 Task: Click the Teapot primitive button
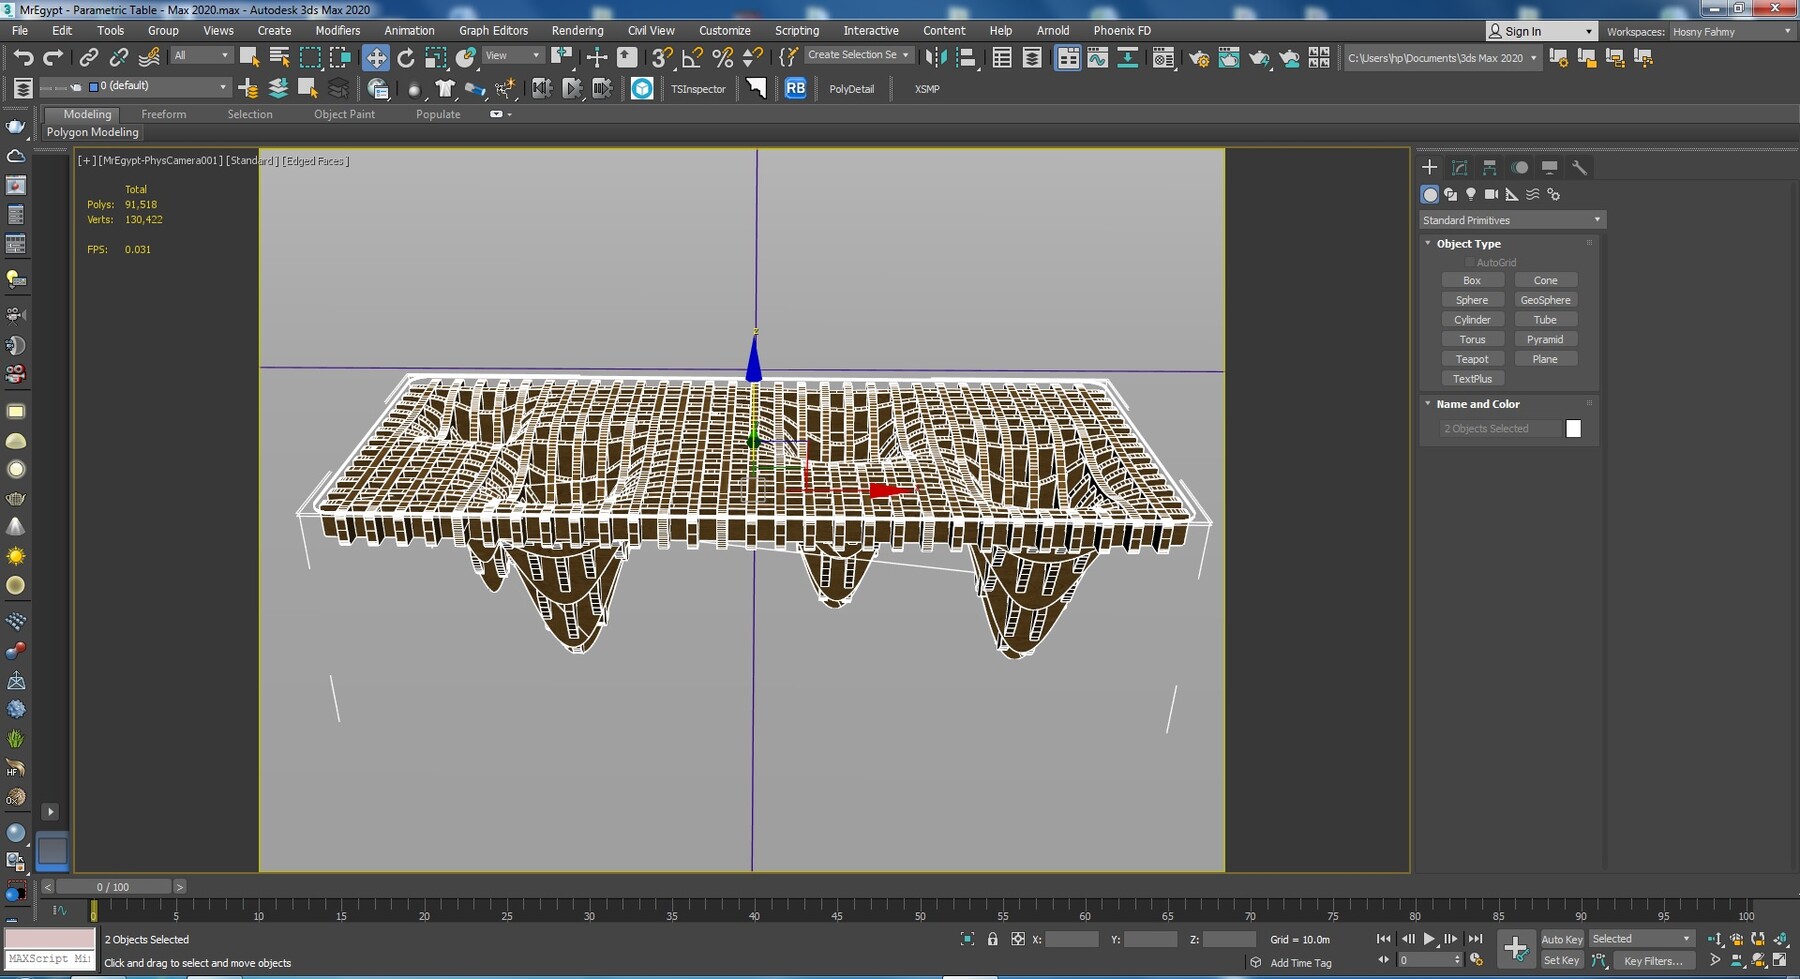(x=1473, y=358)
